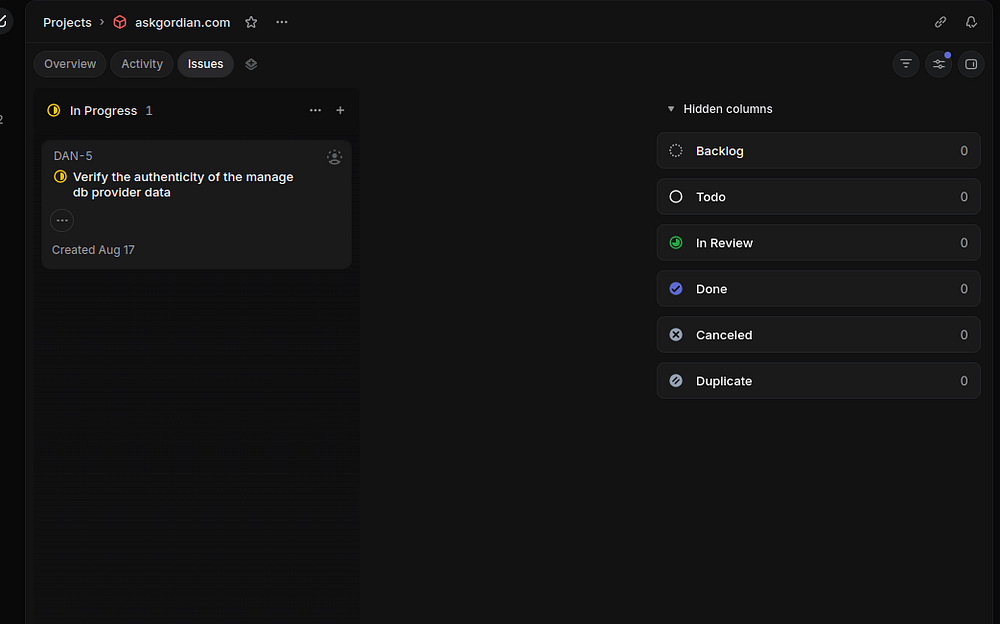Click the Canceled issue count 0

pyautogui.click(x=964, y=334)
